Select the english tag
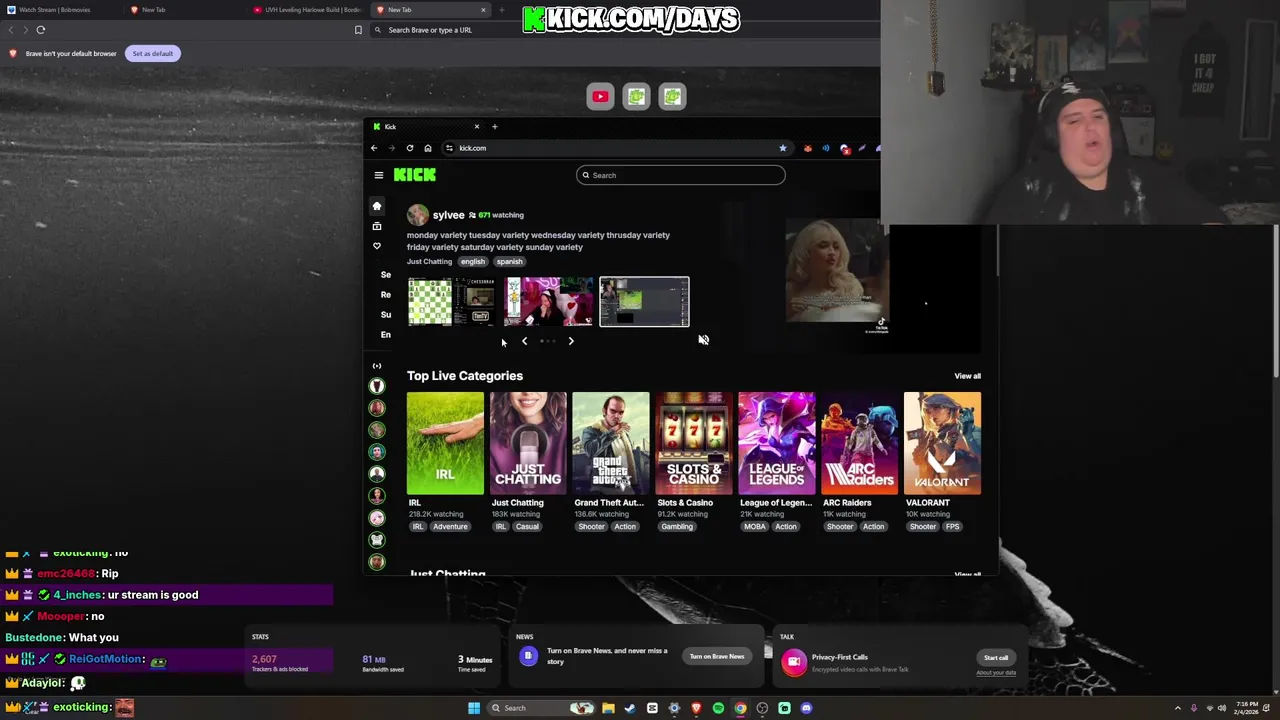Screen dimensions: 1280x720 [473, 262]
